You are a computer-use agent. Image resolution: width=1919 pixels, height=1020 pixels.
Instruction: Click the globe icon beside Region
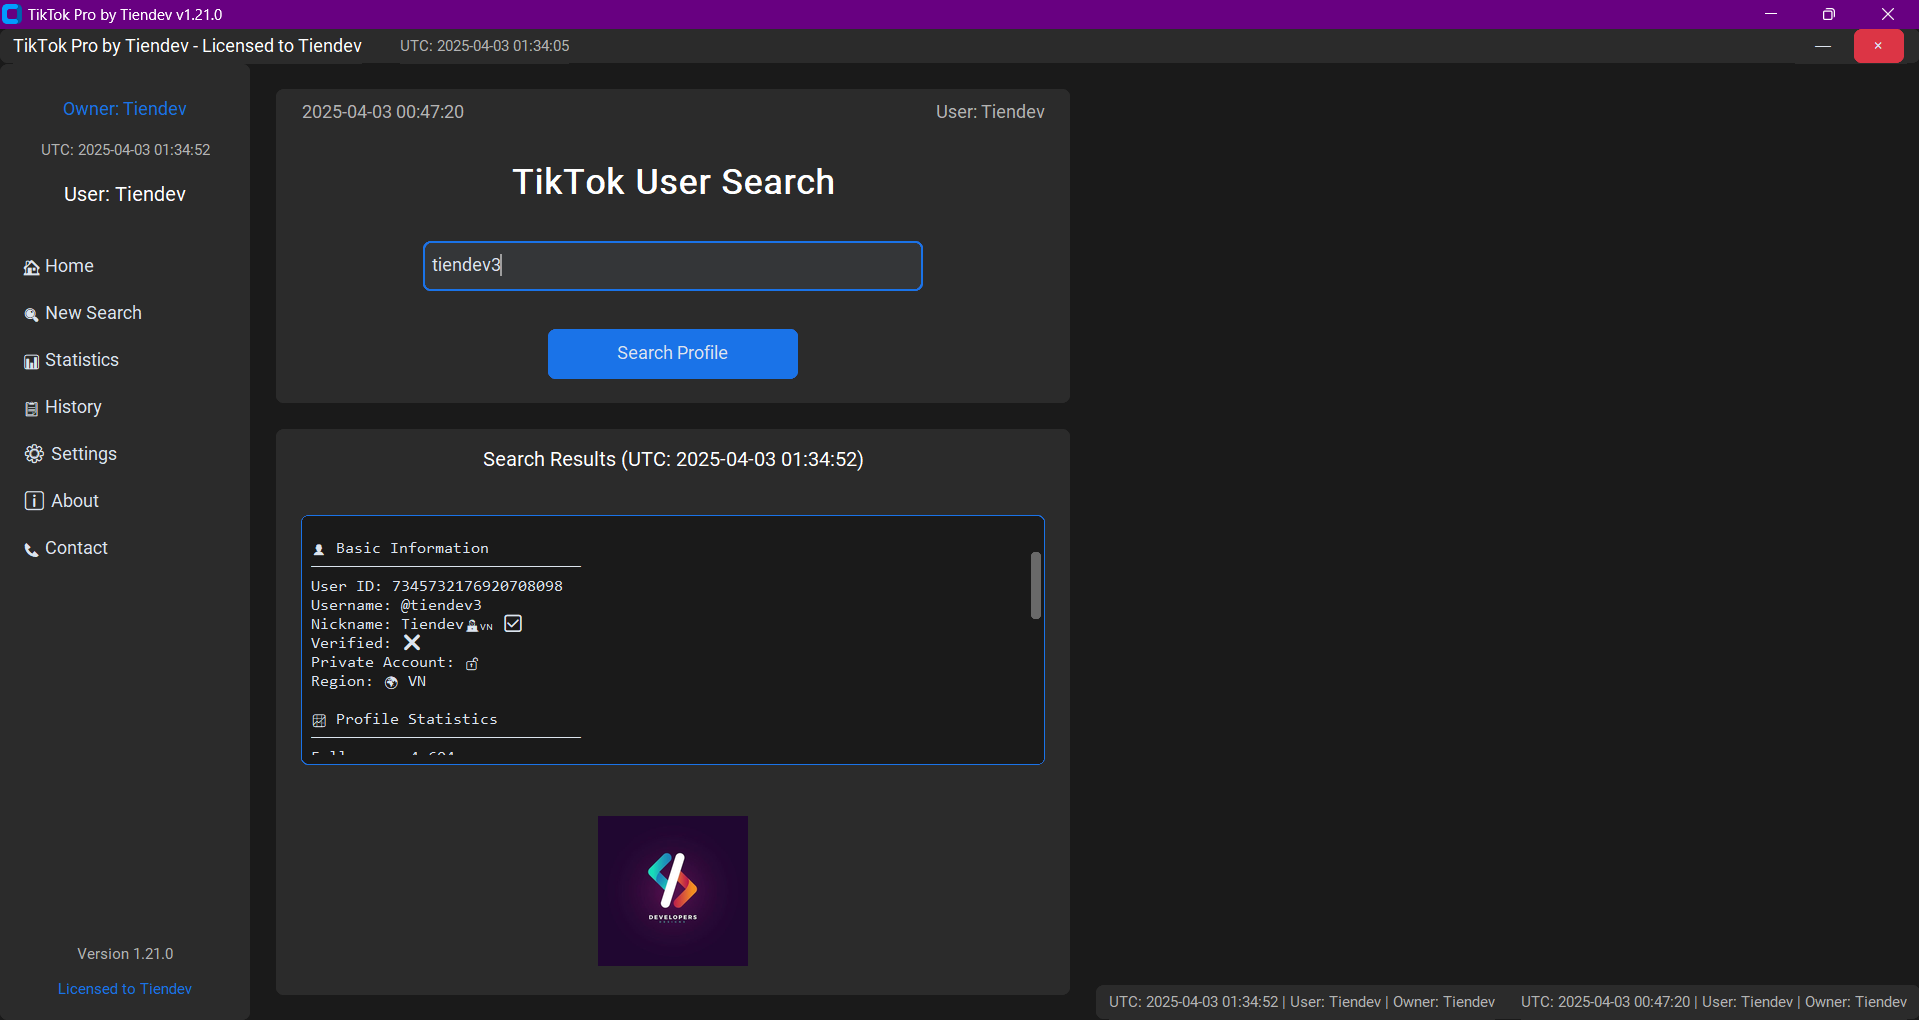coord(391,682)
